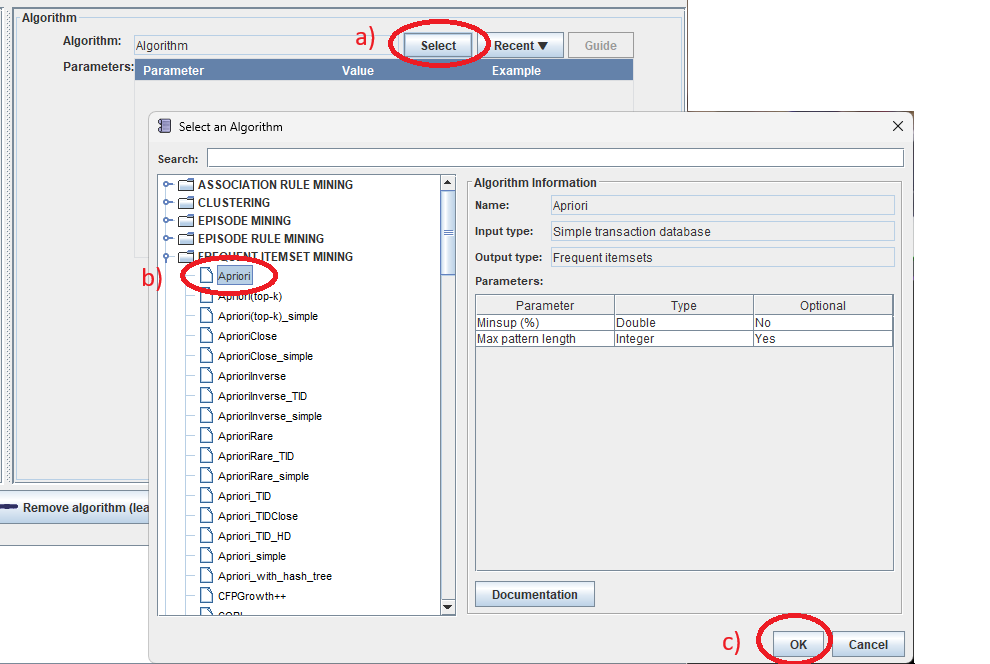Select the EPISODE MINING folder icon

(x=186, y=220)
